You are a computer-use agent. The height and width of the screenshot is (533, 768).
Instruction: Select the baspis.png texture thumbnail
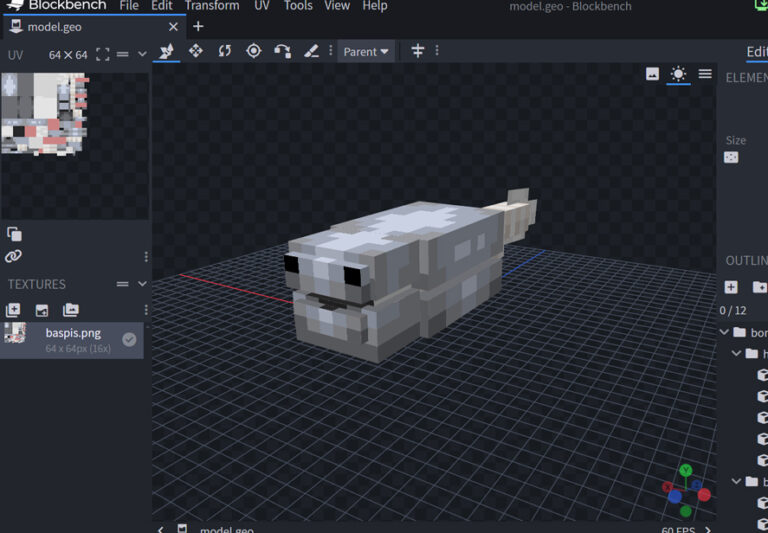coord(15,335)
